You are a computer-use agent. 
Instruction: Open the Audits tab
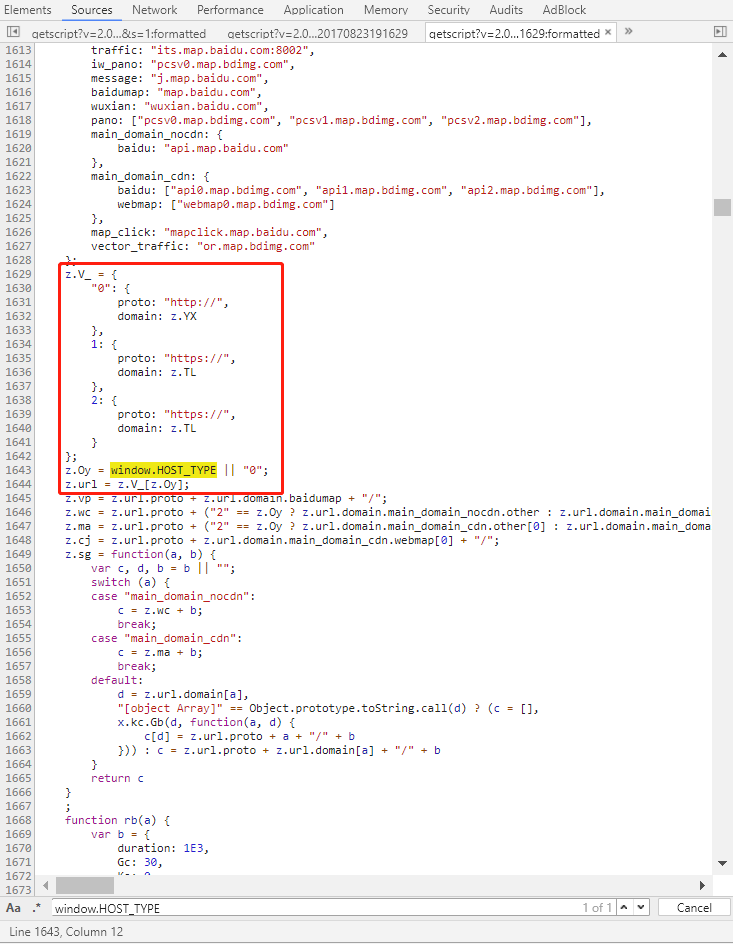pos(506,10)
